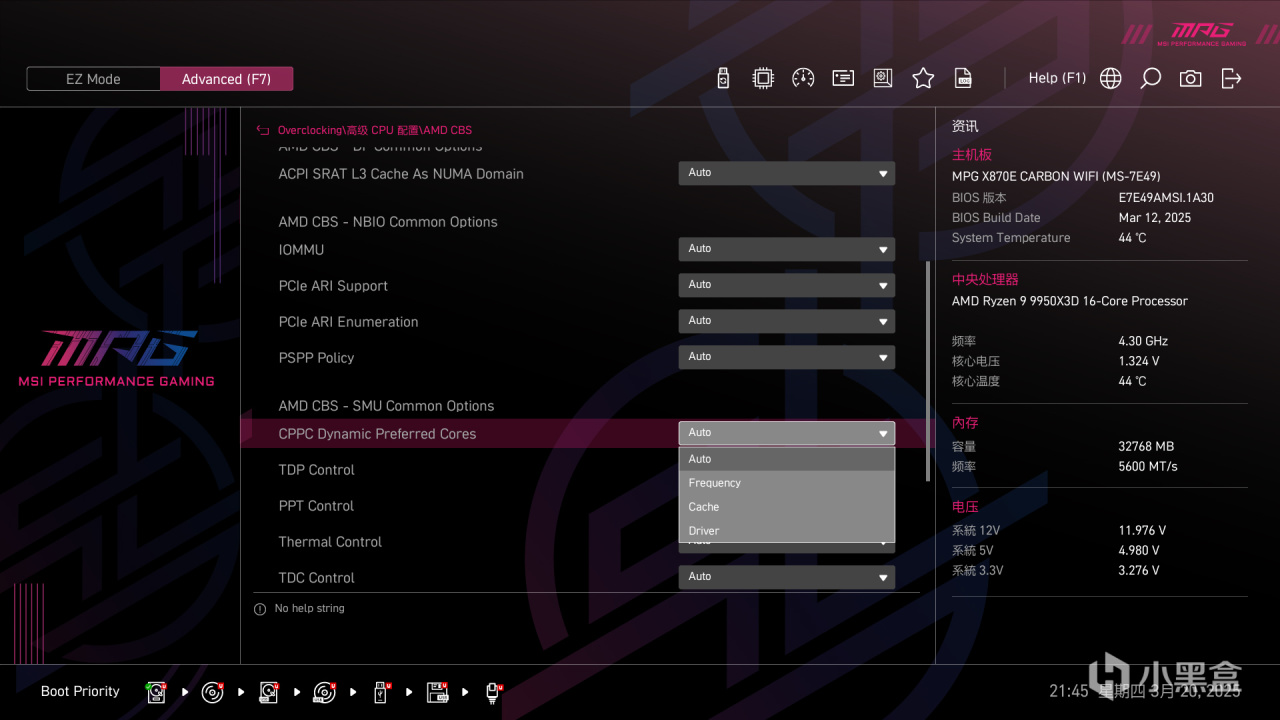Go back using the breadcrumb return arrow
1280x720 pixels.
(x=263, y=130)
